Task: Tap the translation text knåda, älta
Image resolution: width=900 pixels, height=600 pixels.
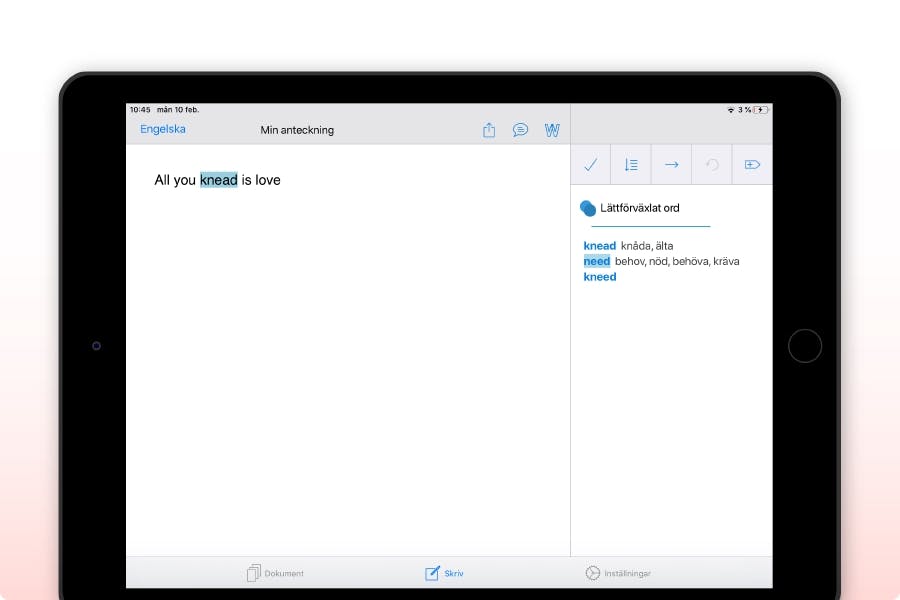Action: (x=647, y=246)
